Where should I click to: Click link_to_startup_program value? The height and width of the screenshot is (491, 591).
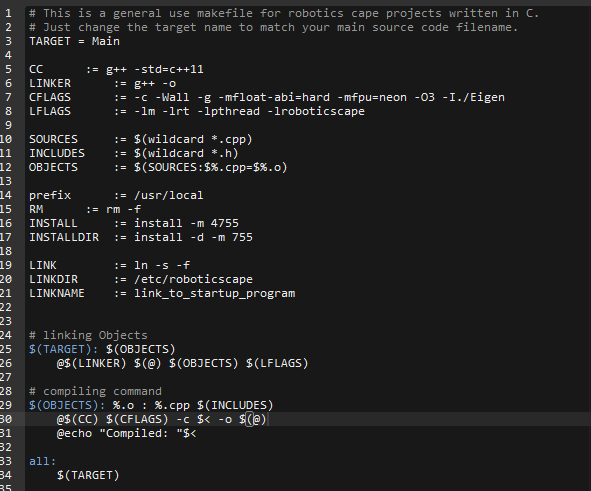214,293
